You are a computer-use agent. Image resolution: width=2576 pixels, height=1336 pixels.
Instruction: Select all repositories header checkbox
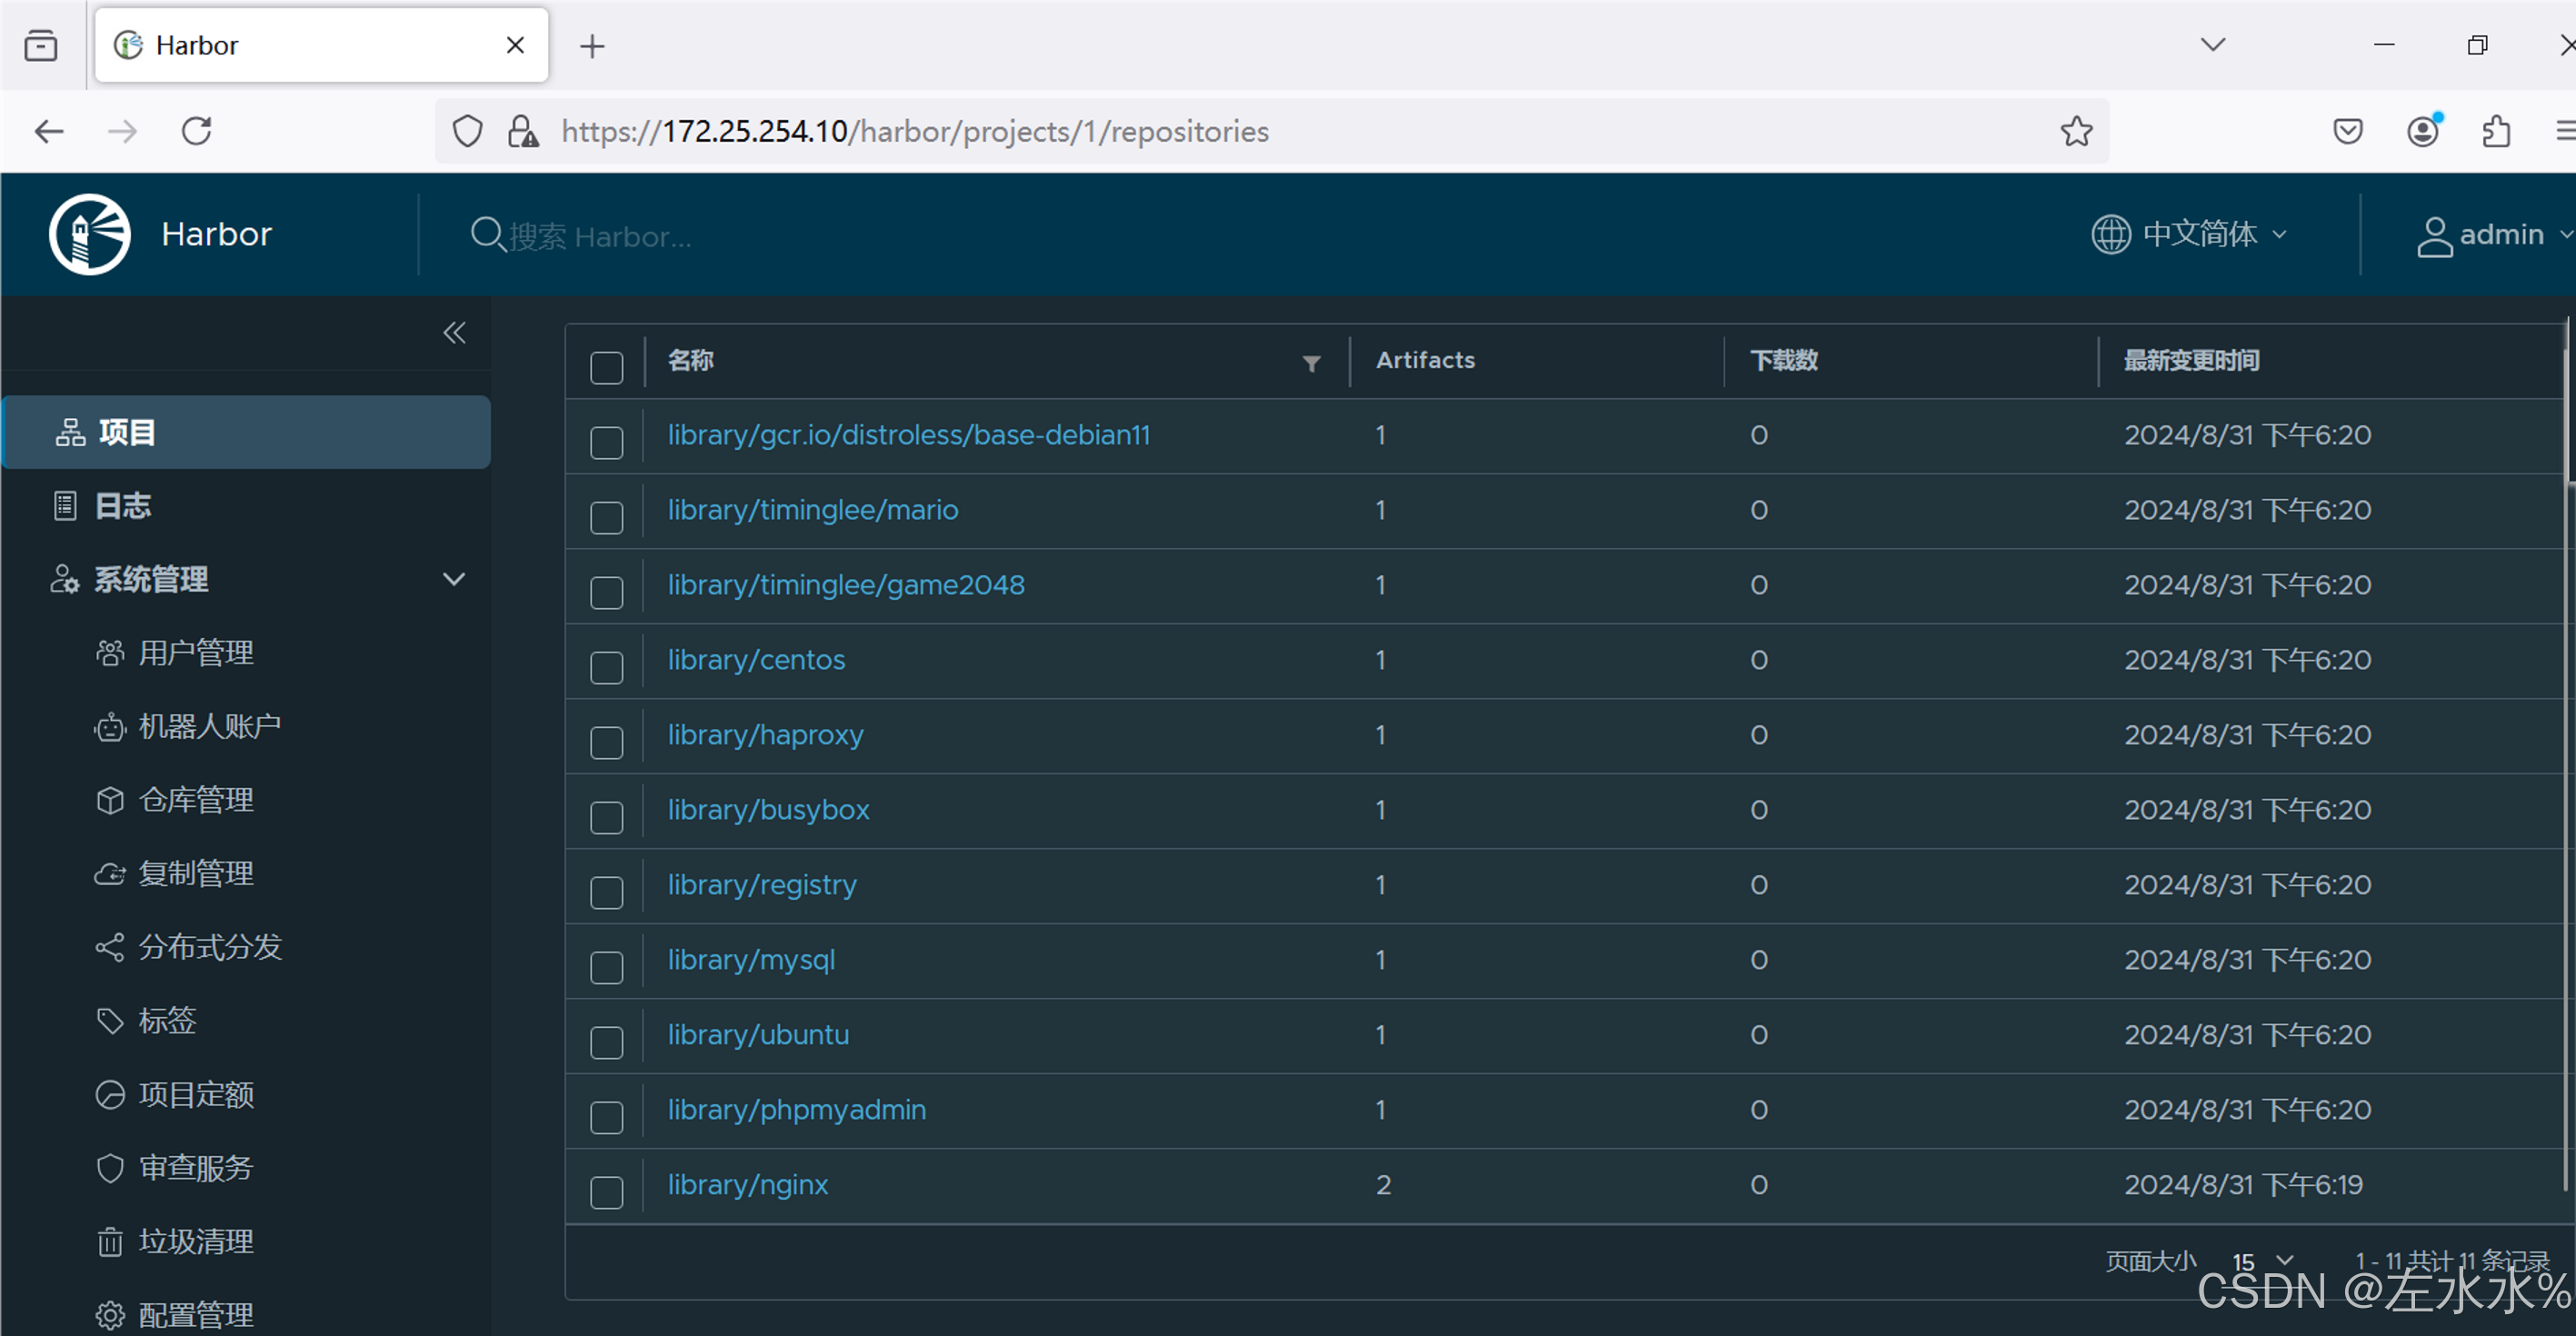click(606, 367)
